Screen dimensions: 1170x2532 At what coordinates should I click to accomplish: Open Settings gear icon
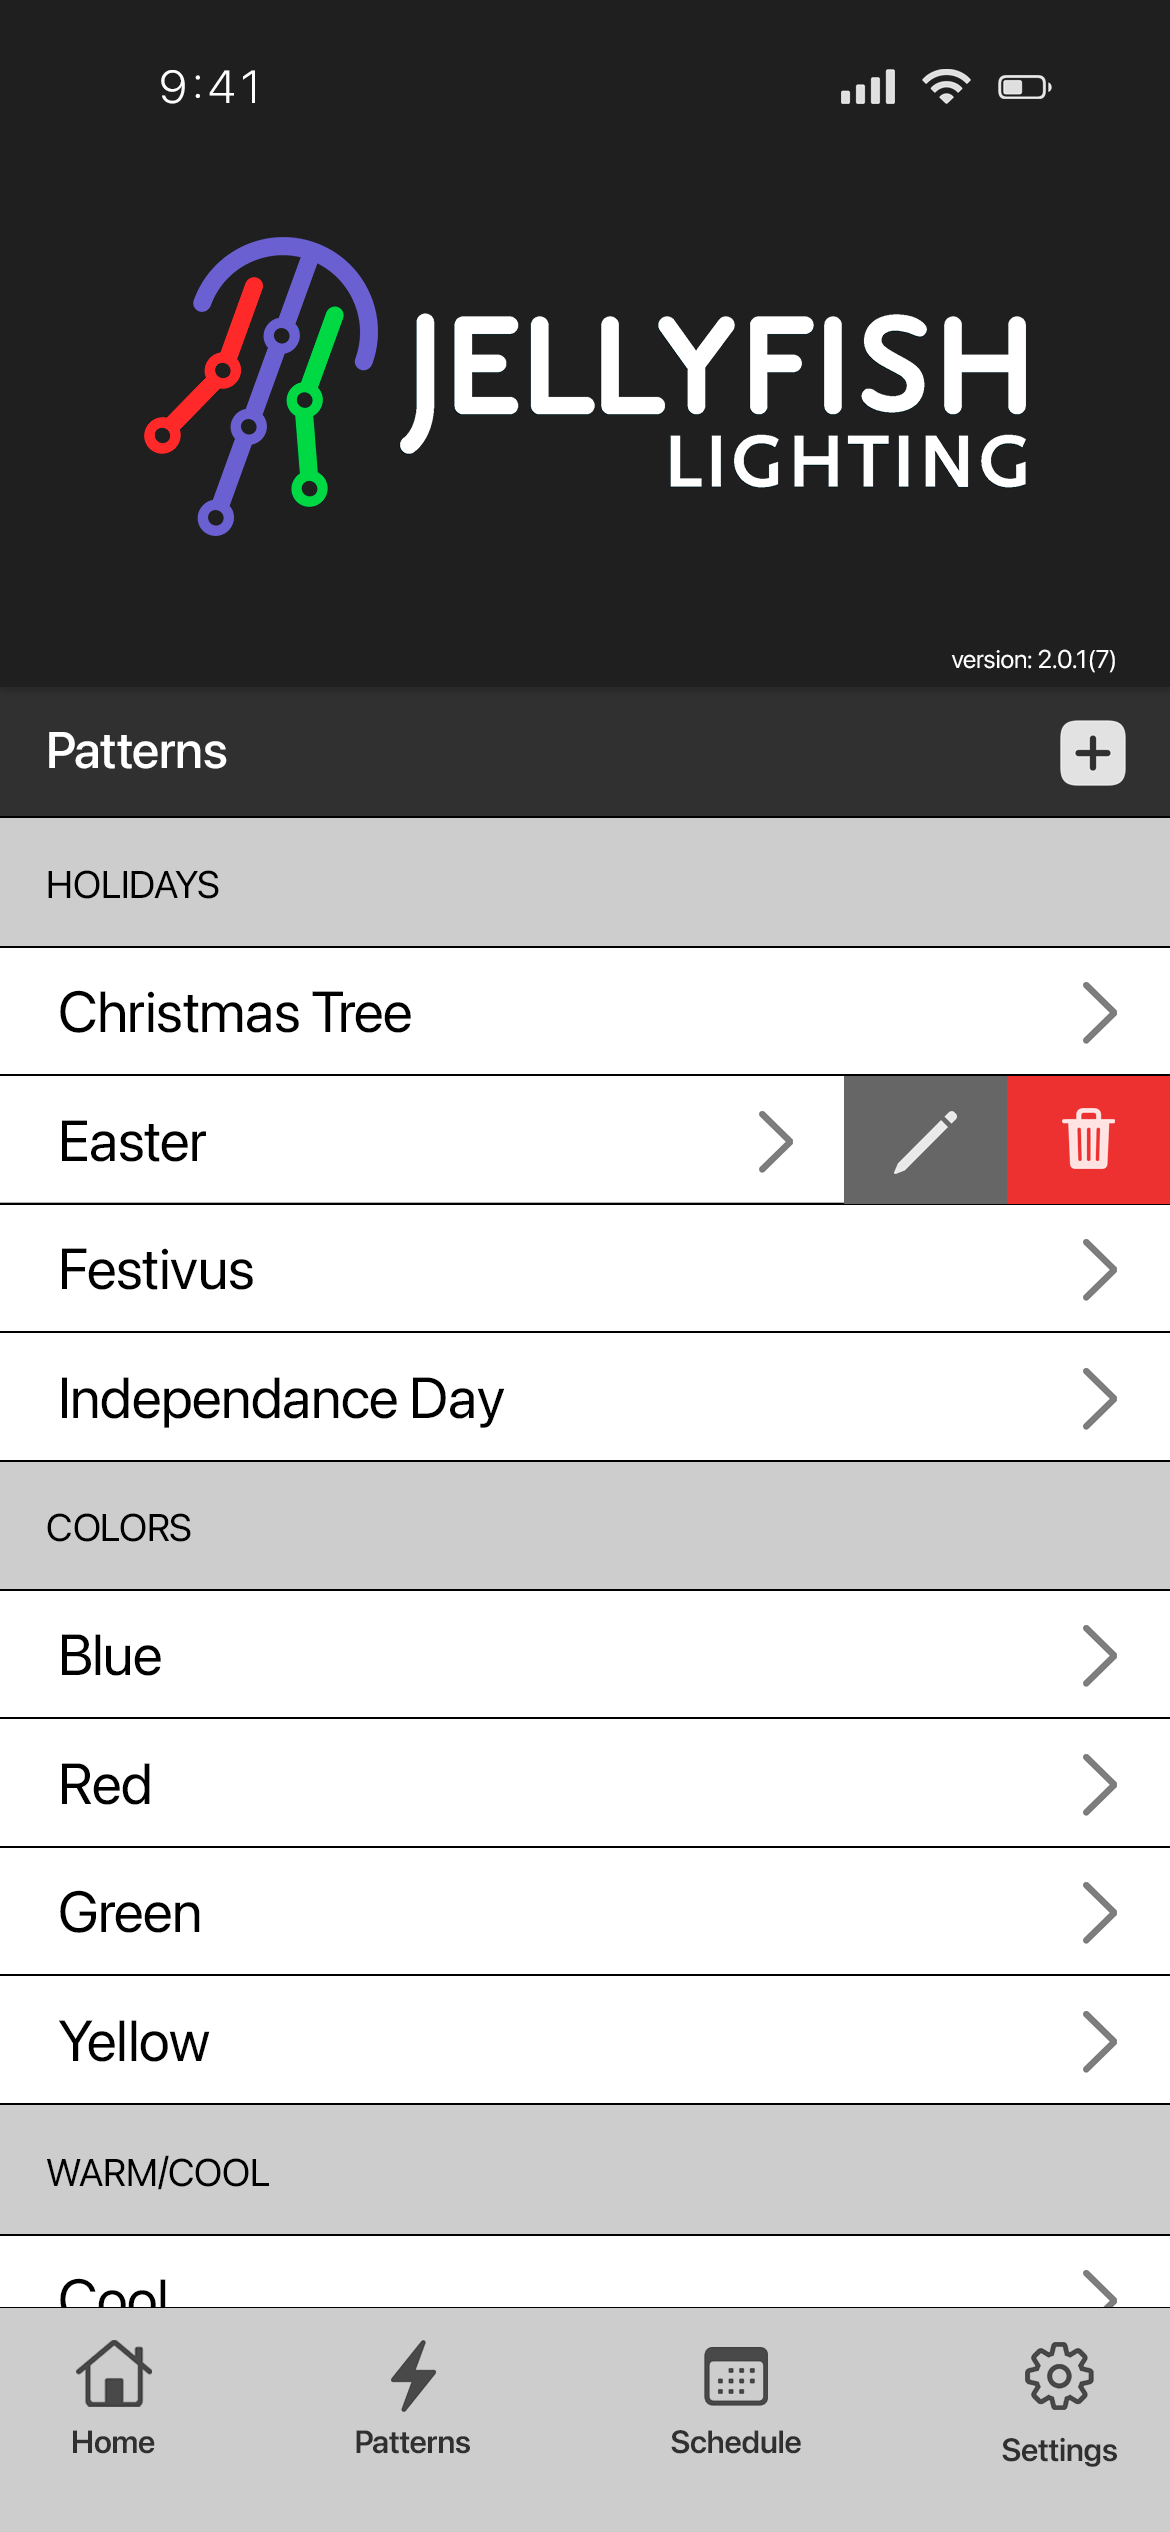click(x=1059, y=2376)
